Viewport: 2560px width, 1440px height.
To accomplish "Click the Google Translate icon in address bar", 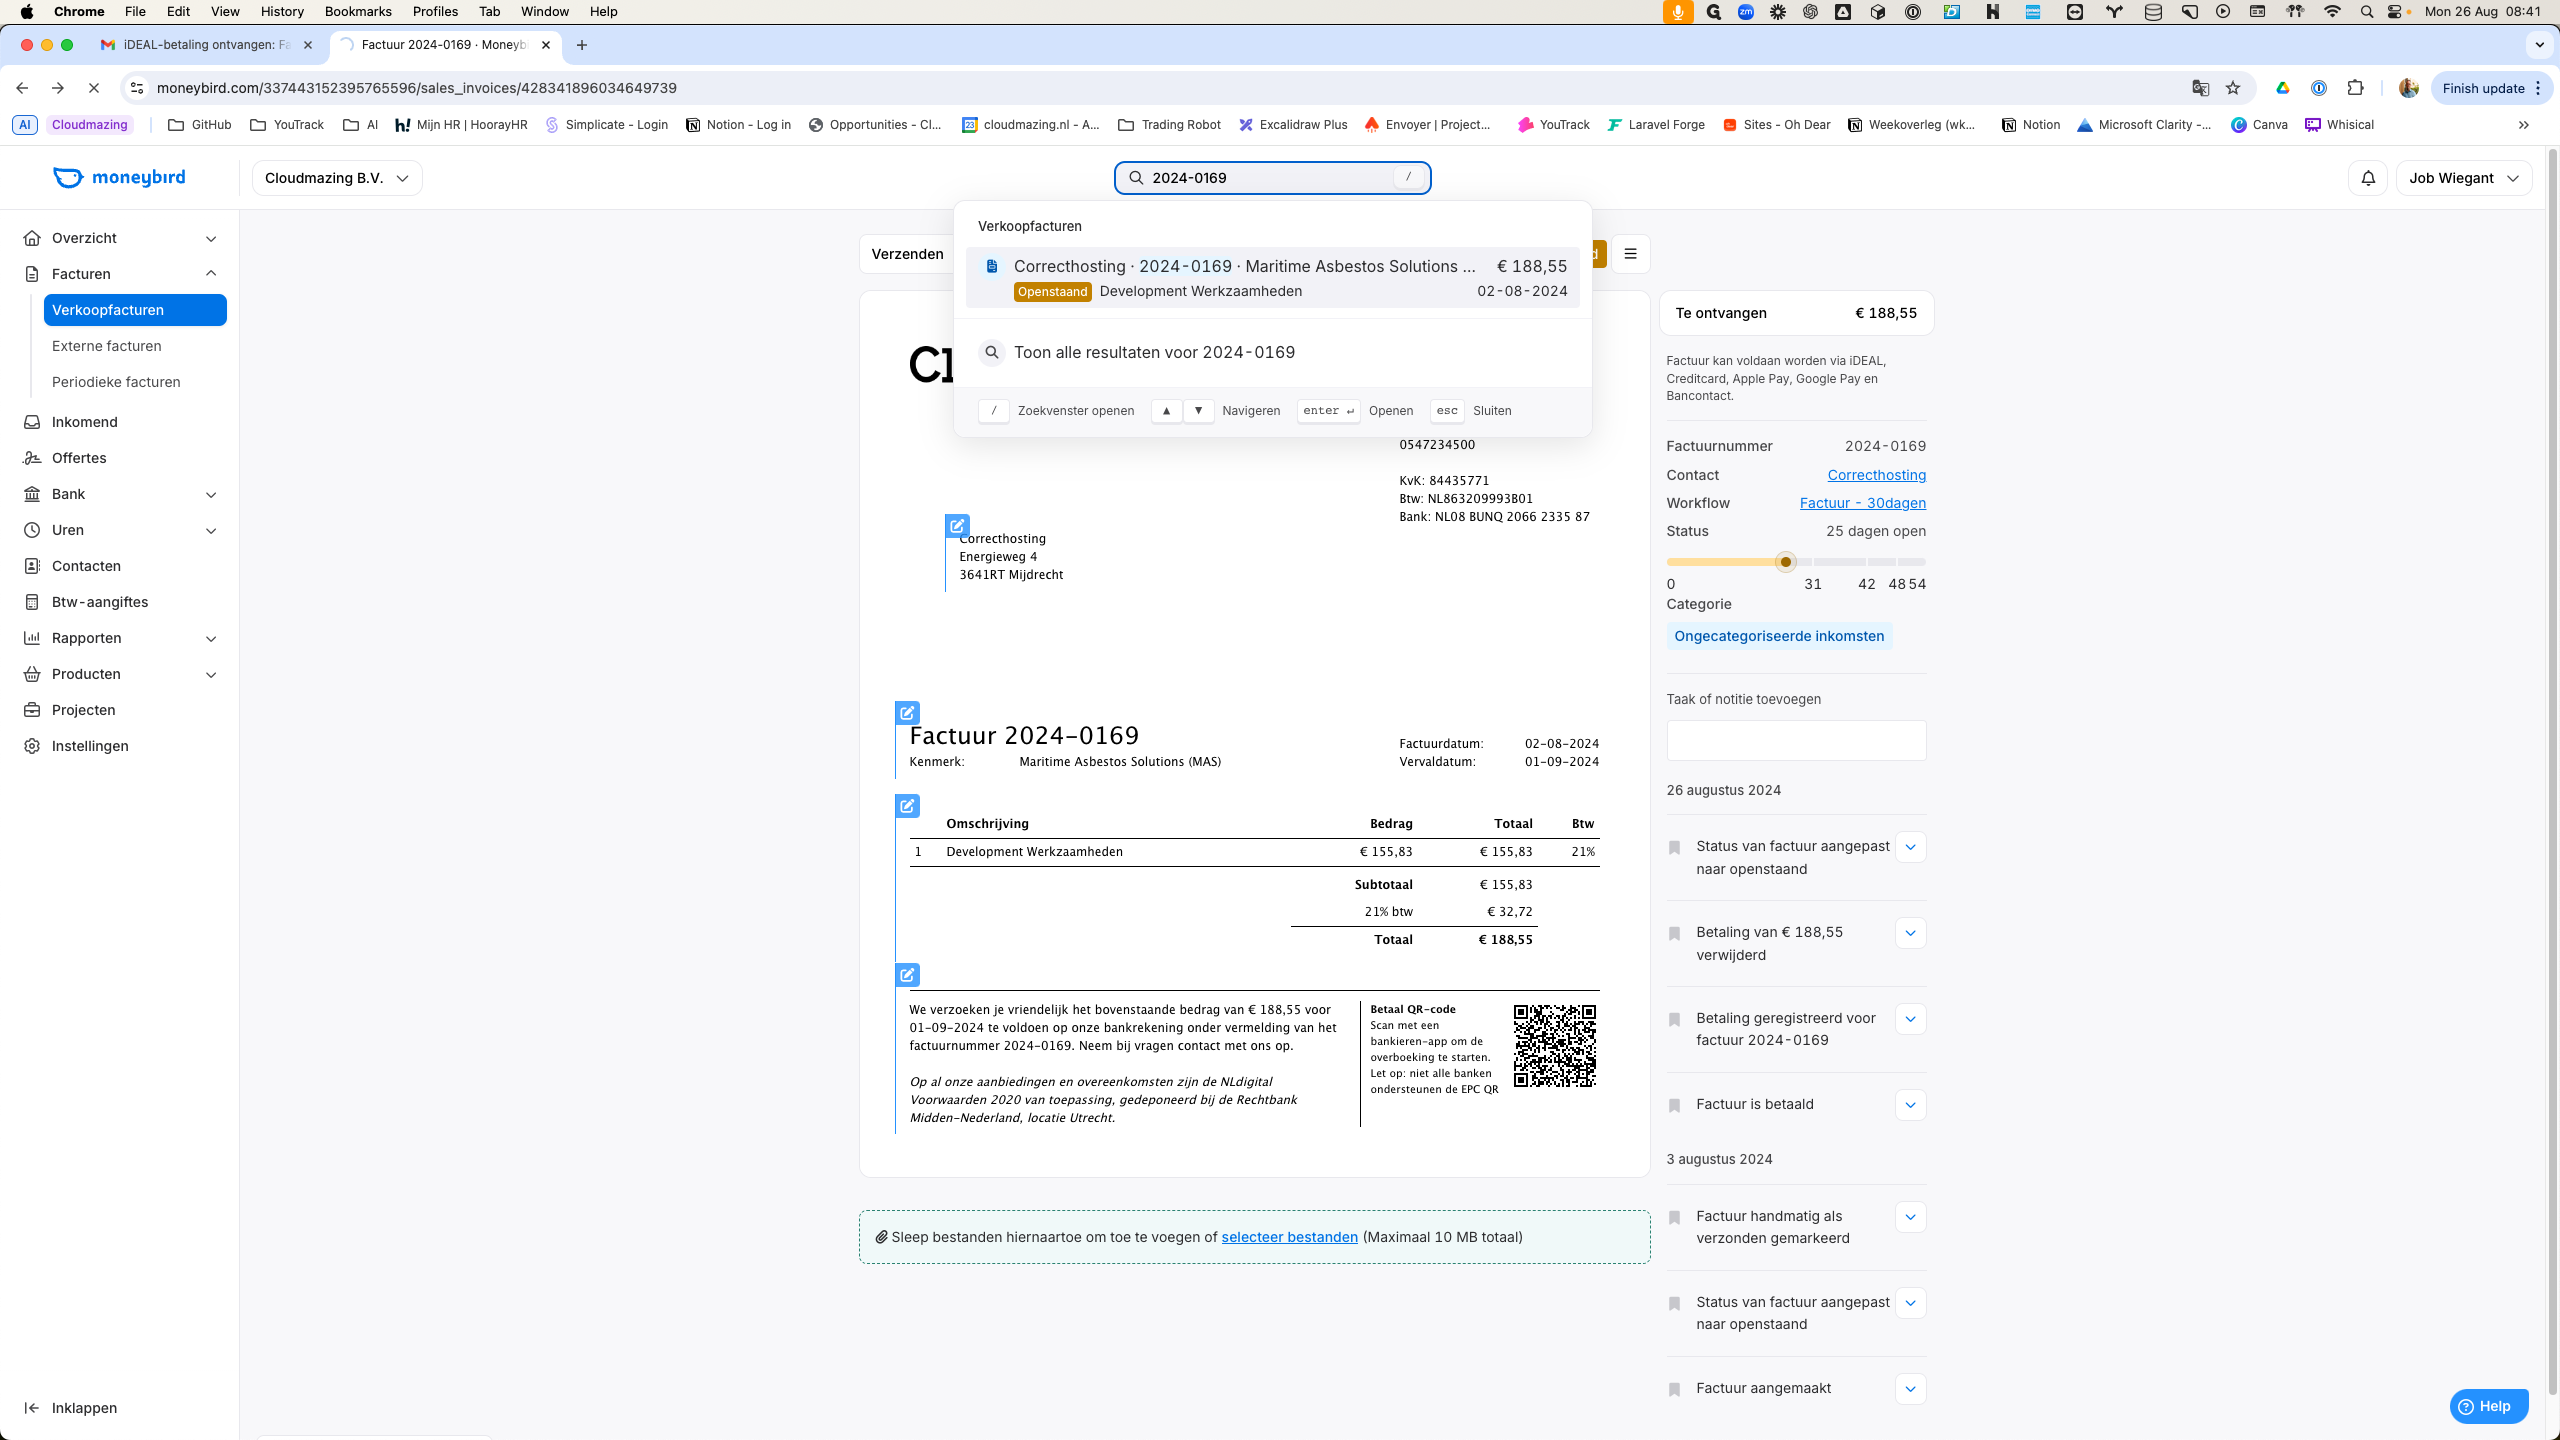I will (2200, 88).
